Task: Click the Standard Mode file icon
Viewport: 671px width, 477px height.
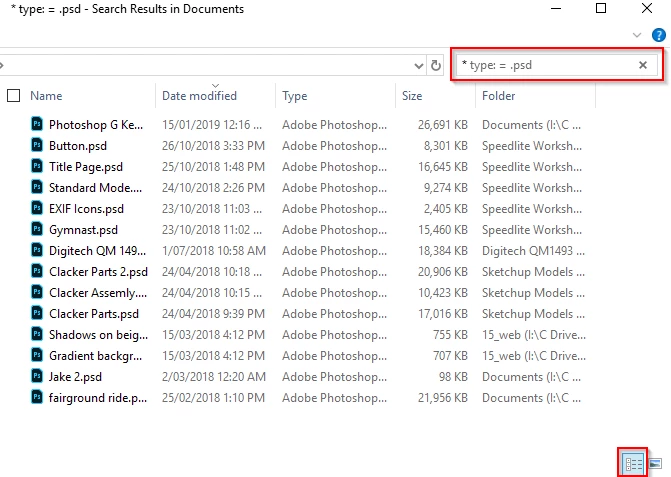Action: (37, 187)
